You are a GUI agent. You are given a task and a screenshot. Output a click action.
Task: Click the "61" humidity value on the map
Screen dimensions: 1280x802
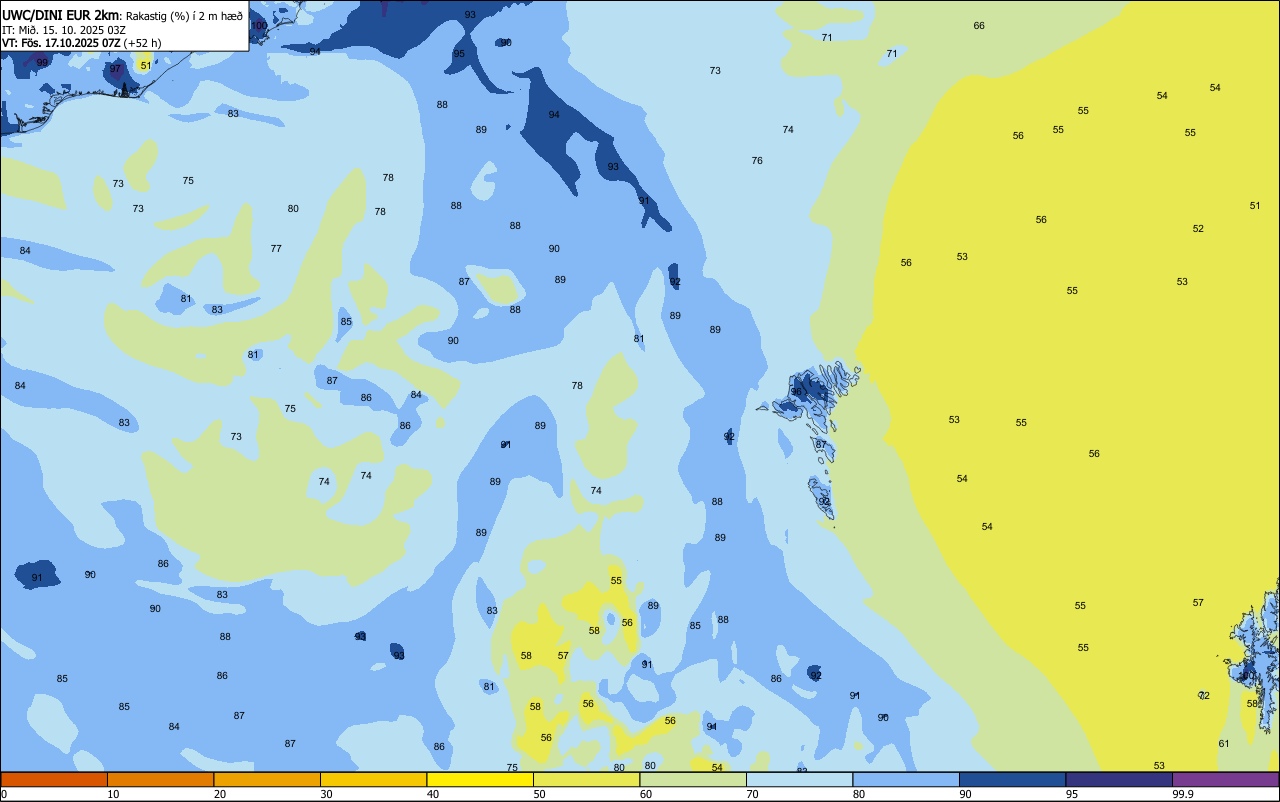coord(1224,743)
